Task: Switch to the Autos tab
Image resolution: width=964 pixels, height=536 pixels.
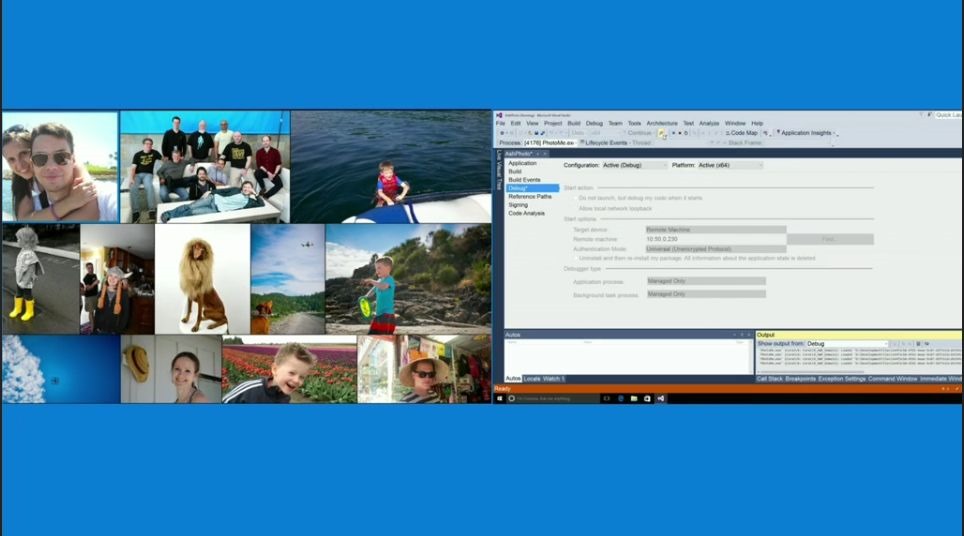Action: pos(513,379)
